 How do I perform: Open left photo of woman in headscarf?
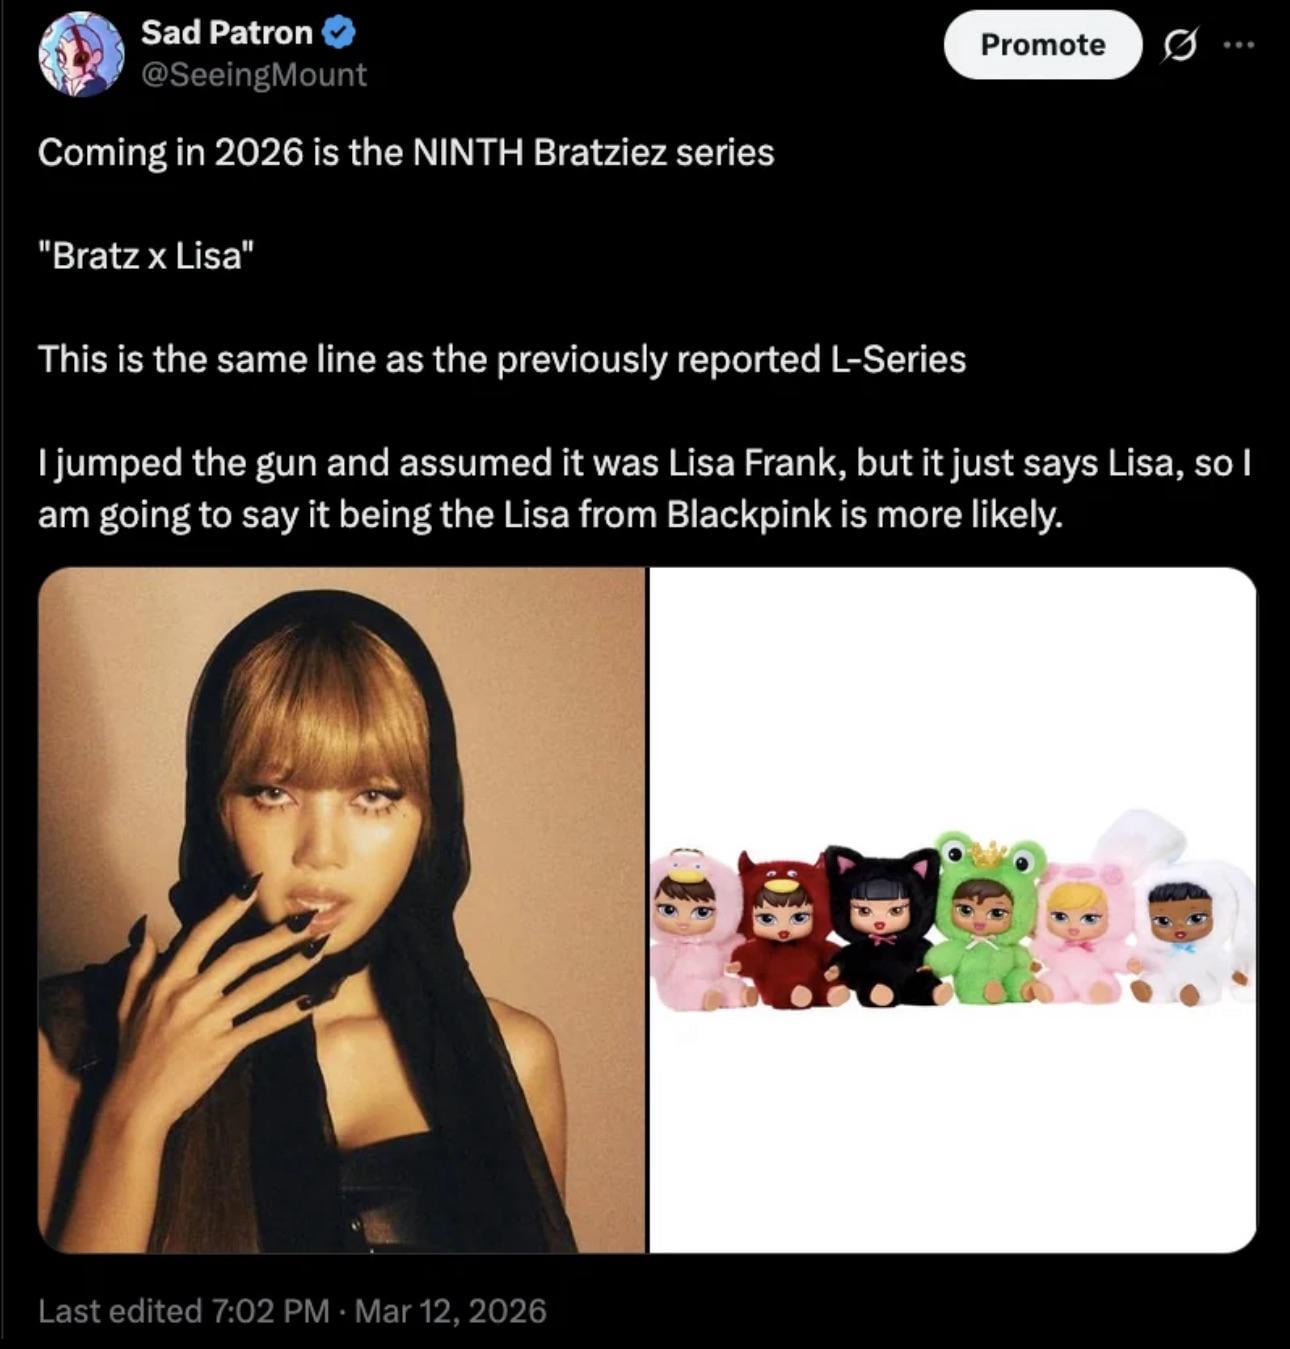341,910
